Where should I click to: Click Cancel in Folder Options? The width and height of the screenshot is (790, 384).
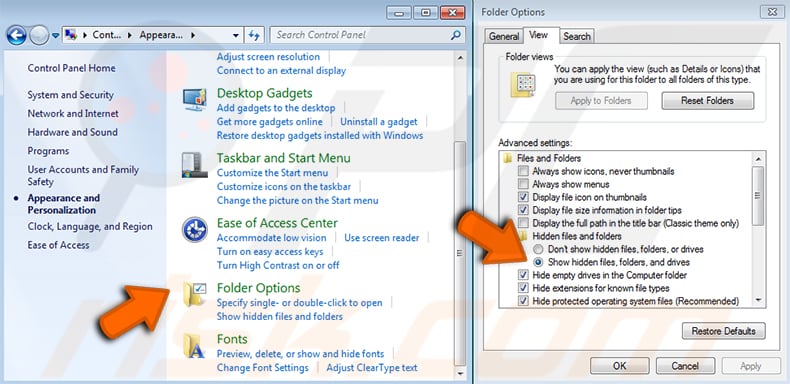point(685,366)
